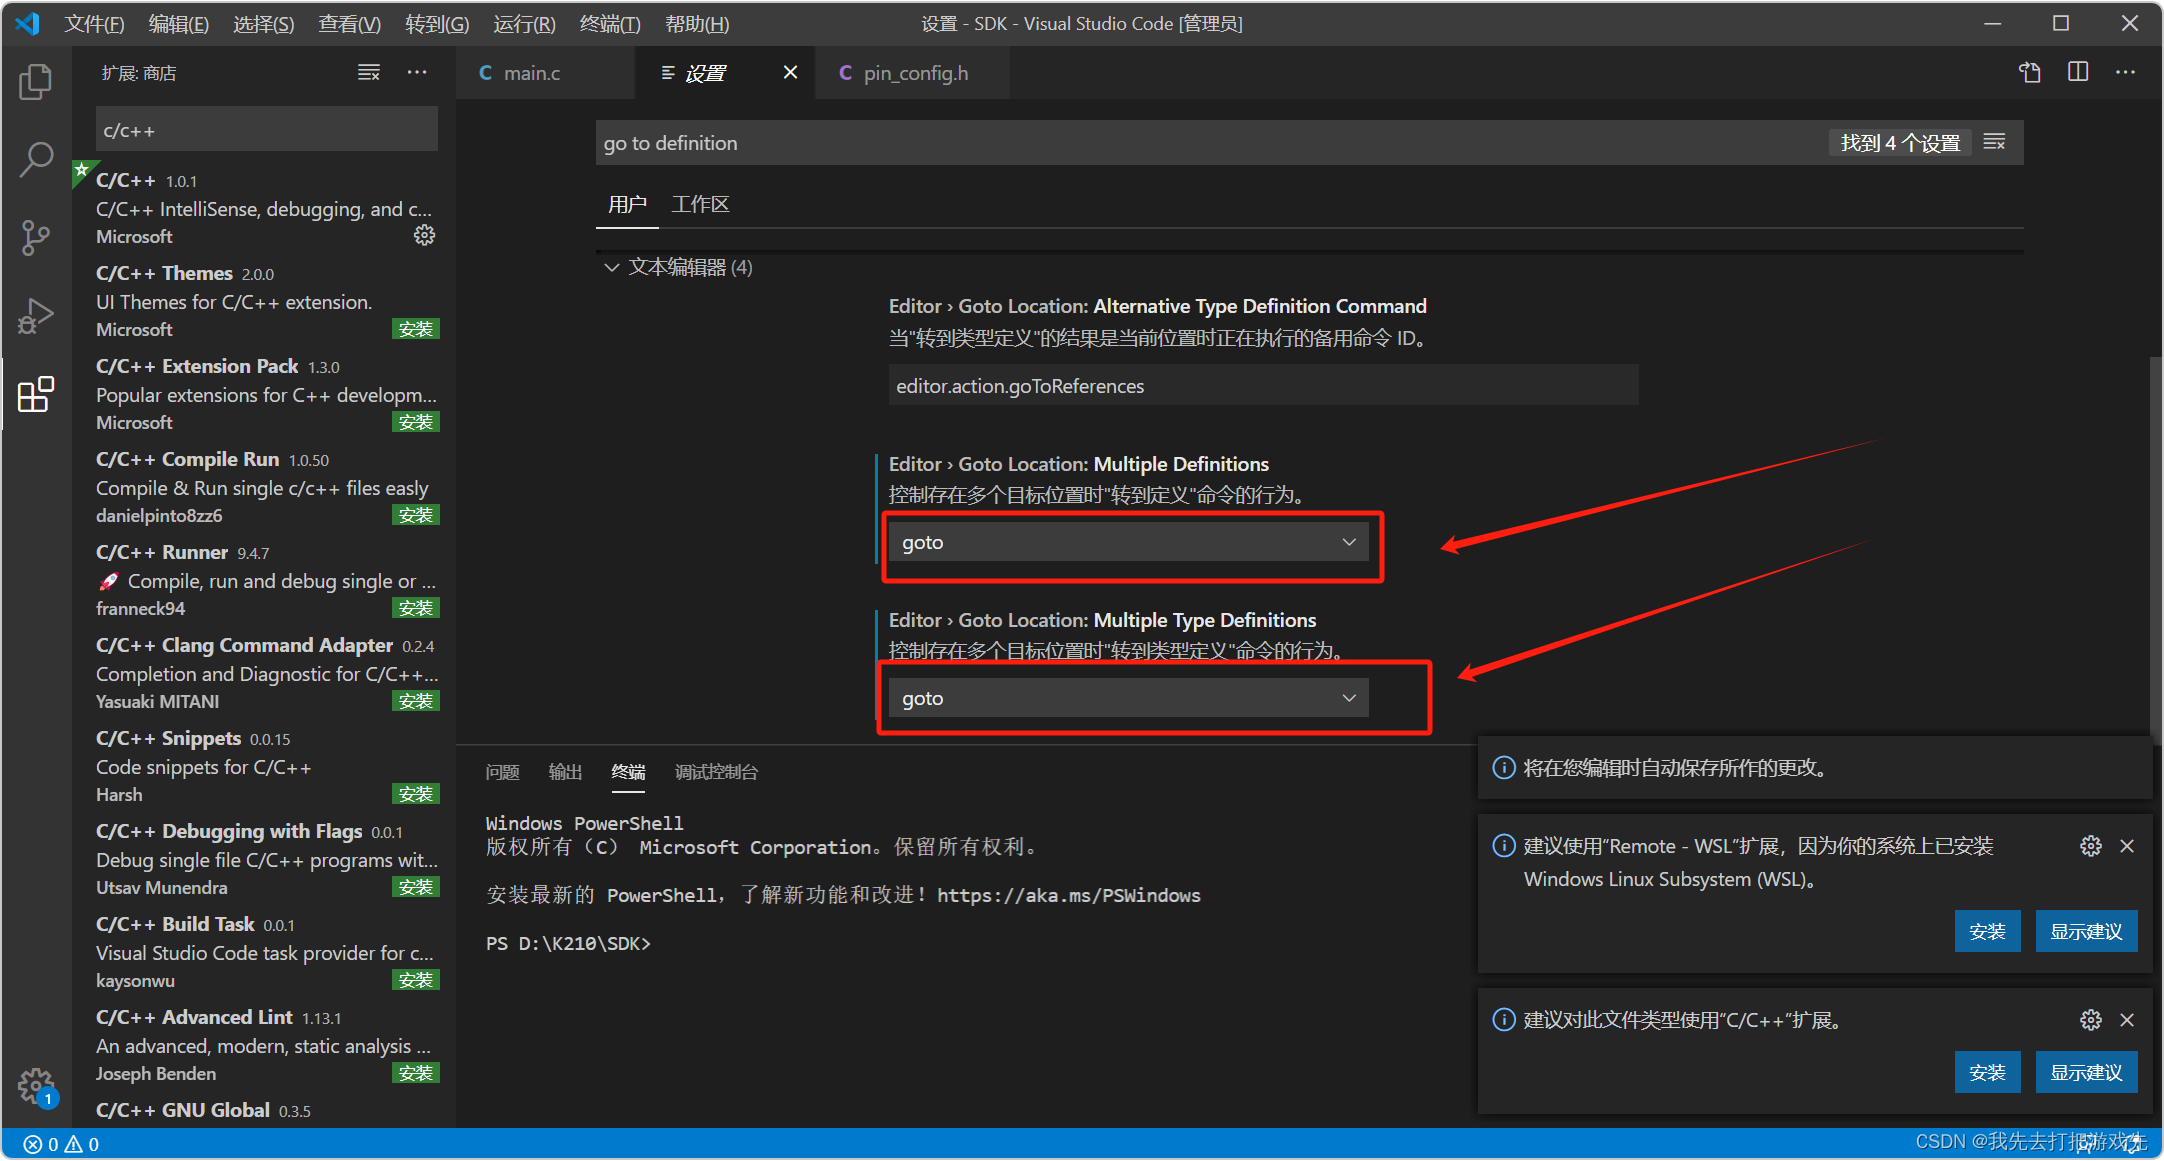The height and width of the screenshot is (1161, 2164).
Task: Open extensions panel more actions menu
Action: pyautogui.click(x=417, y=73)
